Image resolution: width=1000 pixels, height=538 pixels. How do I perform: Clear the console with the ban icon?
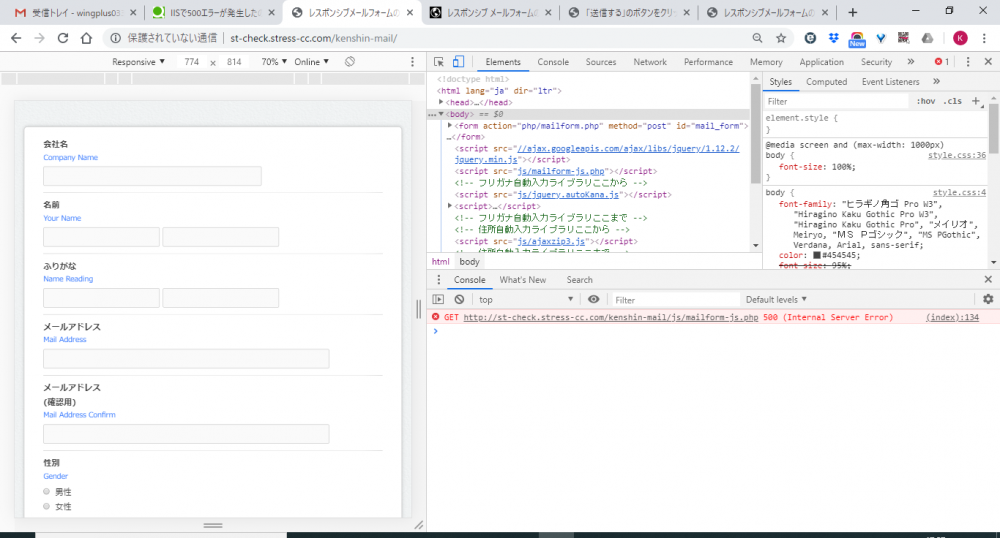(x=459, y=300)
